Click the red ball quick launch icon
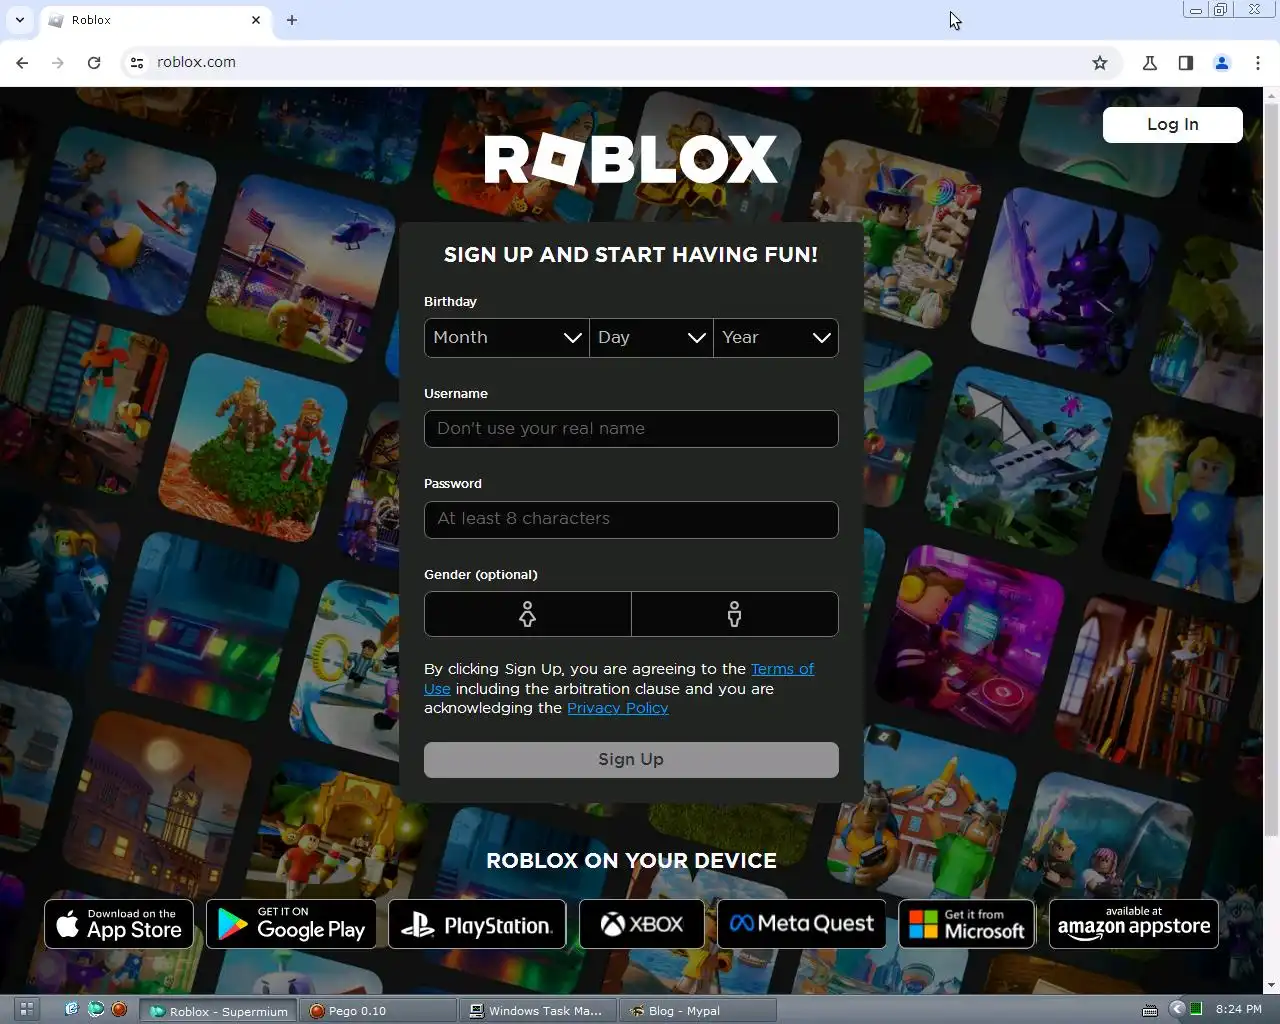 click(119, 1010)
